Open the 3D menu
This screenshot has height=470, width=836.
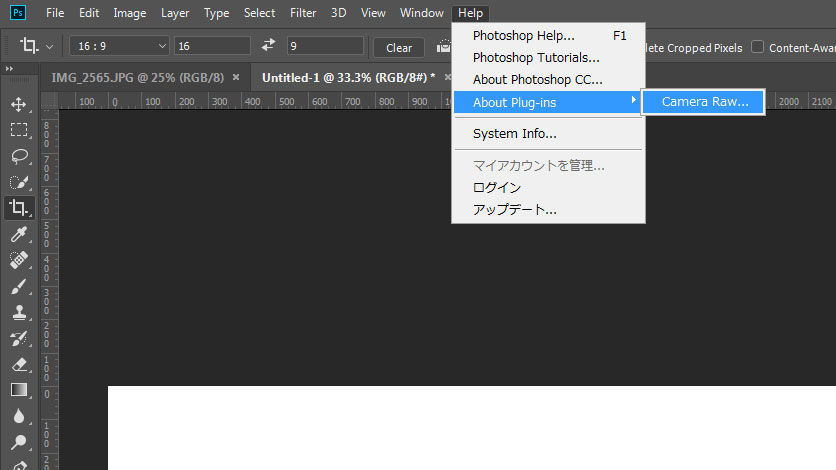pos(338,13)
